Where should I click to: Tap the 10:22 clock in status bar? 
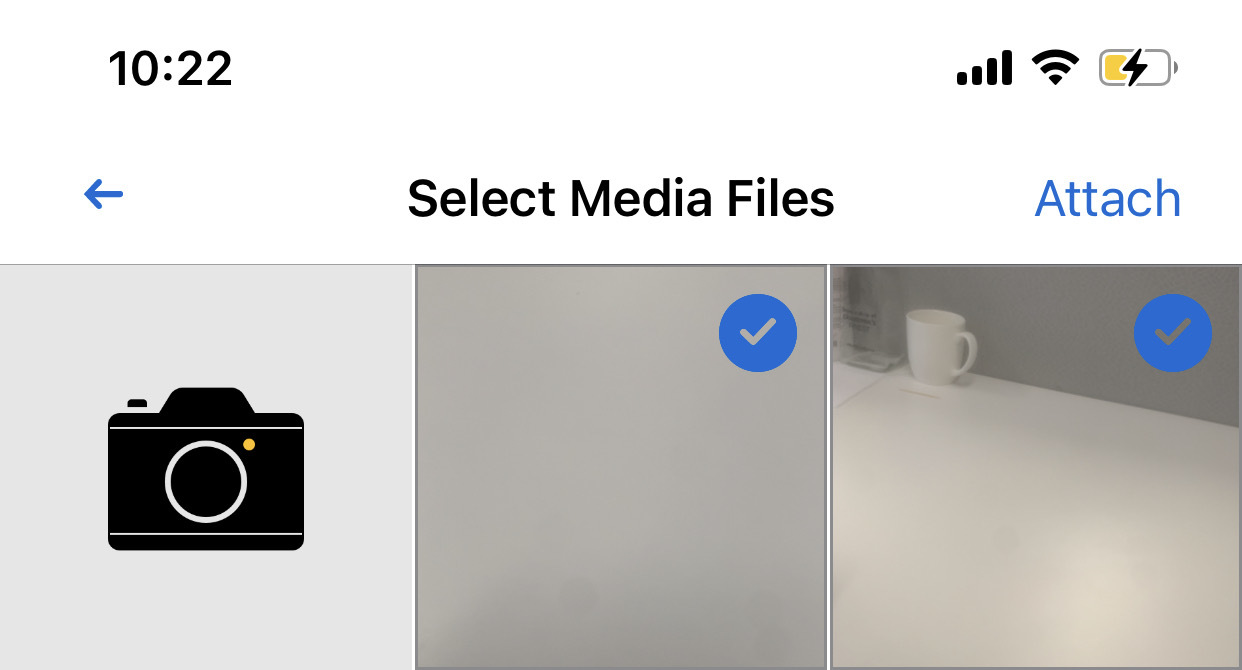[x=170, y=69]
